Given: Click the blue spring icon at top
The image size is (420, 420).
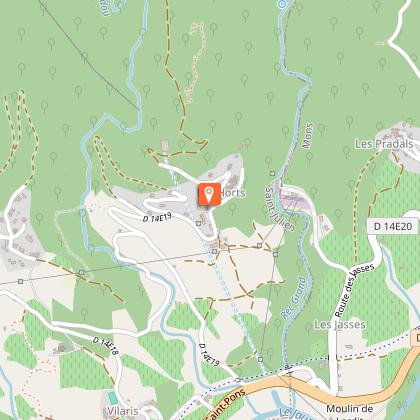Looking at the screenshot, I should pos(282,4).
